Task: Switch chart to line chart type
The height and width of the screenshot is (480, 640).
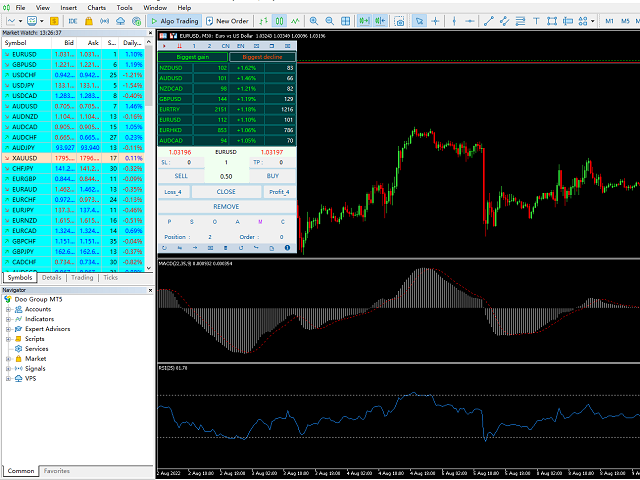Action: [295, 21]
